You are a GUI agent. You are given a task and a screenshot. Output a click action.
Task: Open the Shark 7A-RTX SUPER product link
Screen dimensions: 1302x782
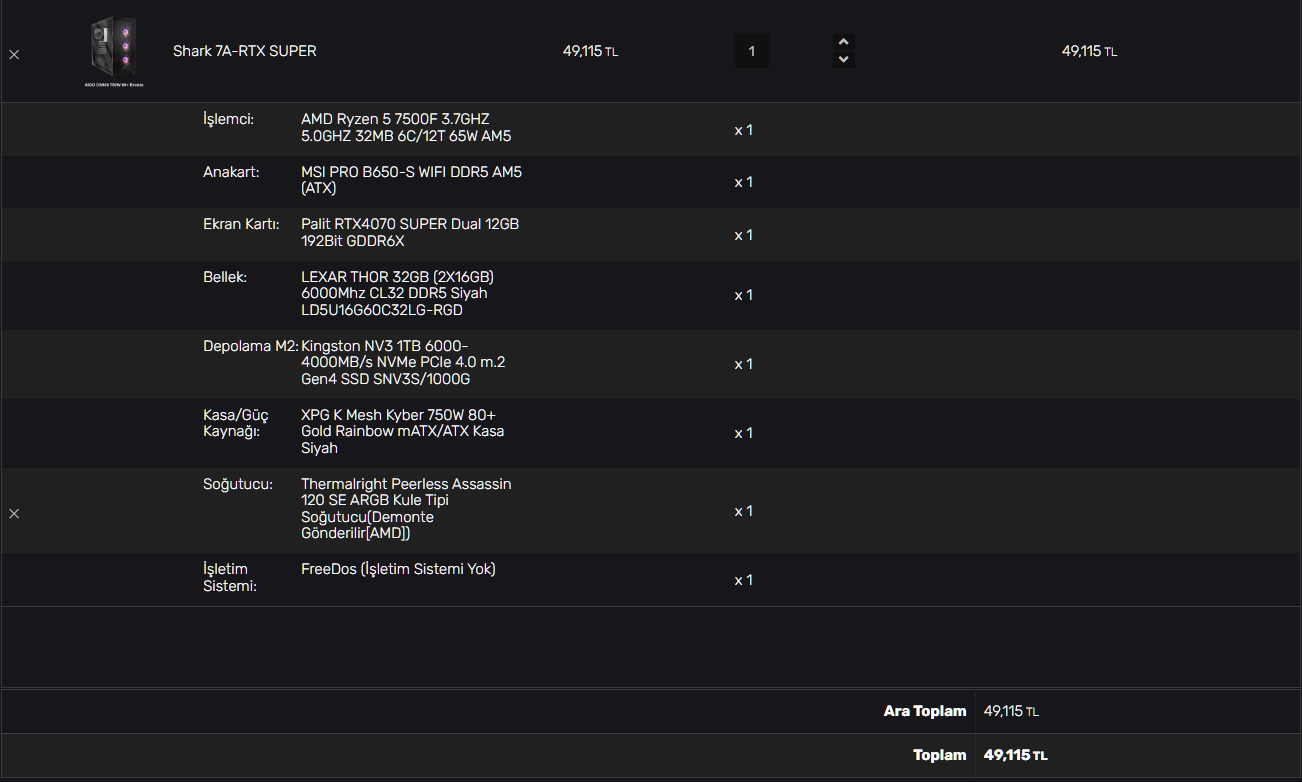pos(245,51)
